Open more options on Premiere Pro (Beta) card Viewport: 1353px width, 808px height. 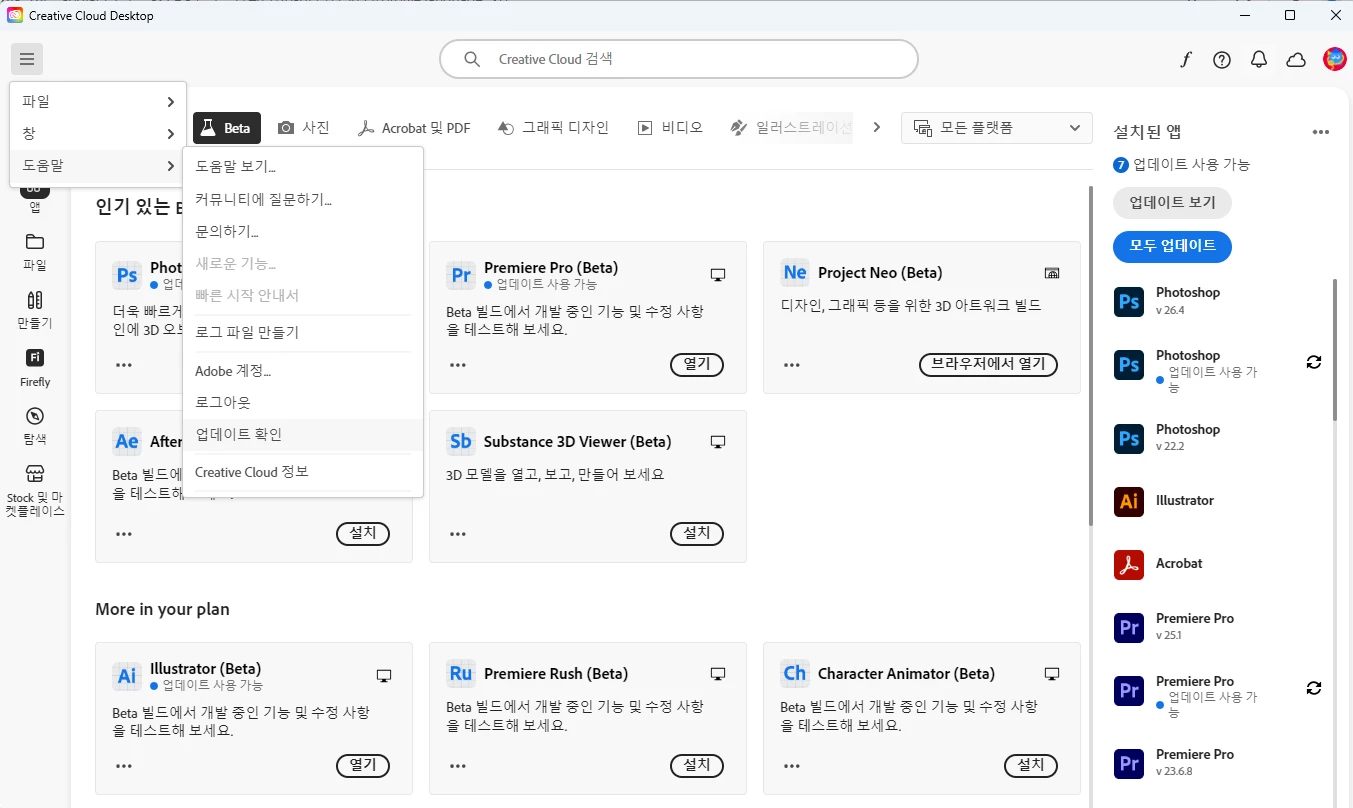point(458,365)
